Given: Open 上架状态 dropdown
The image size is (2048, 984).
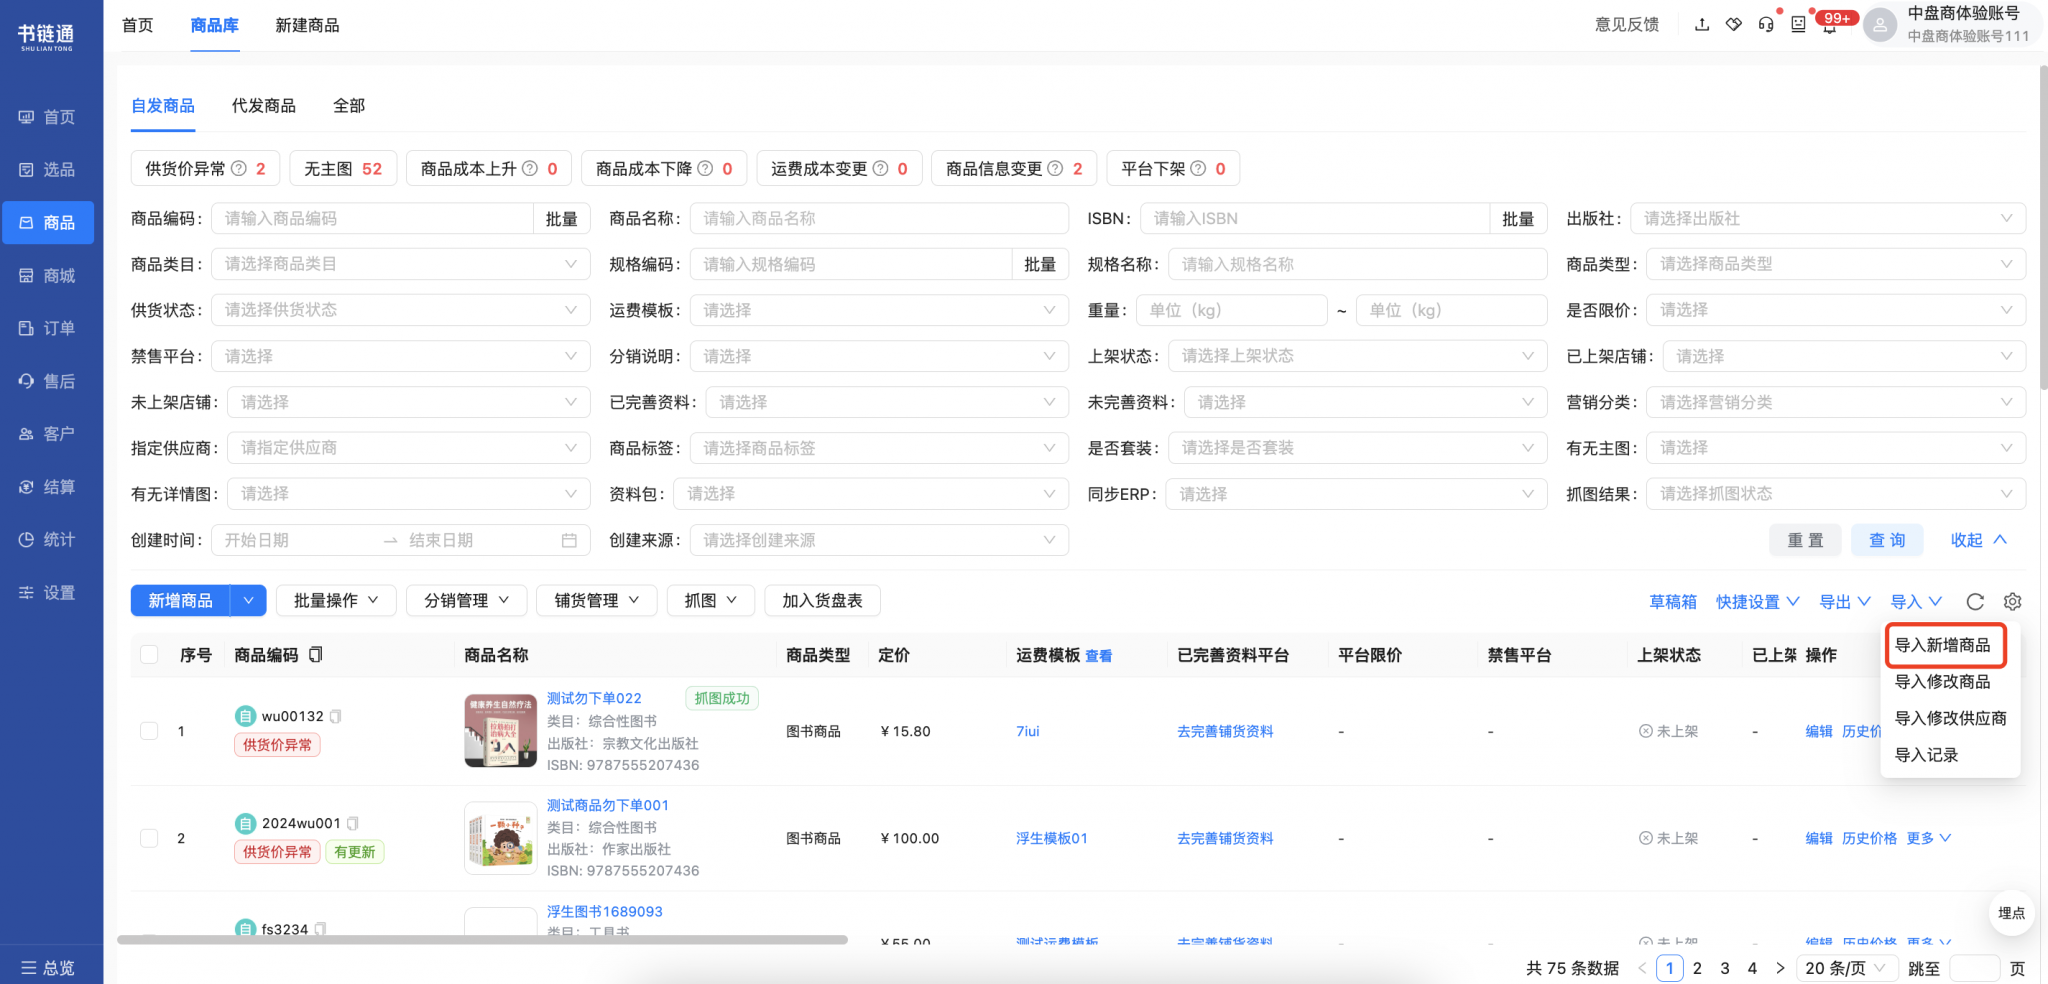Looking at the screenshot, I should (x=1358, y=356).
